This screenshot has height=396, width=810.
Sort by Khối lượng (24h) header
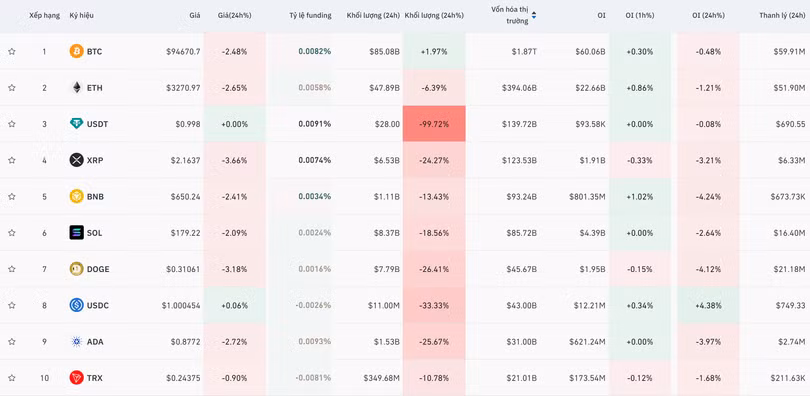[373, 15]
